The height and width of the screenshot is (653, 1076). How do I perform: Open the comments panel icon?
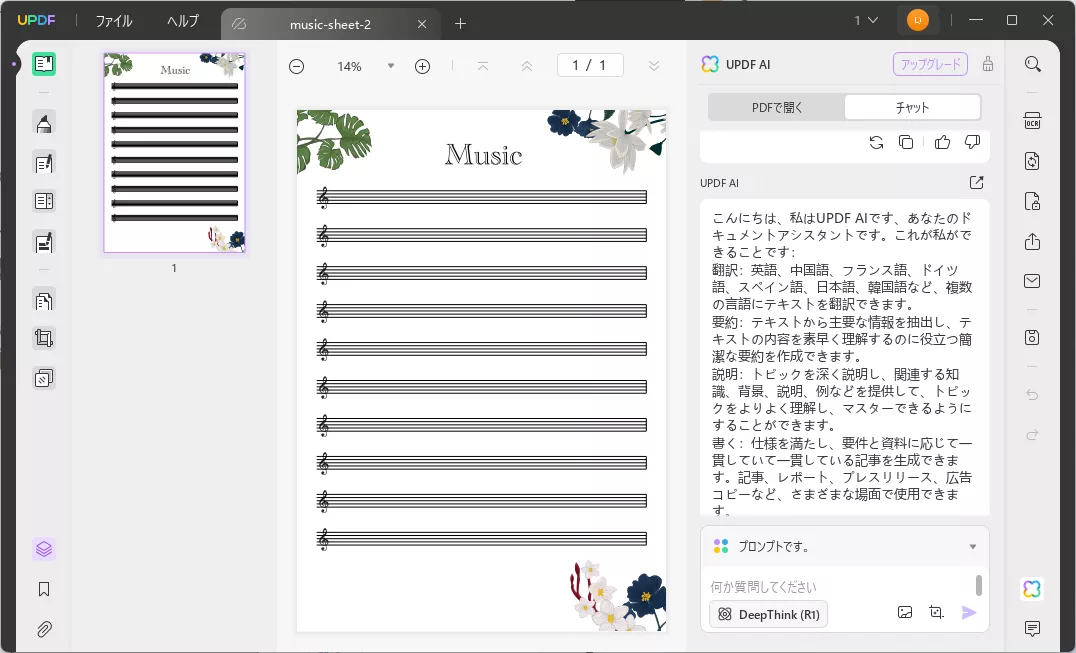click(1033, 628)
